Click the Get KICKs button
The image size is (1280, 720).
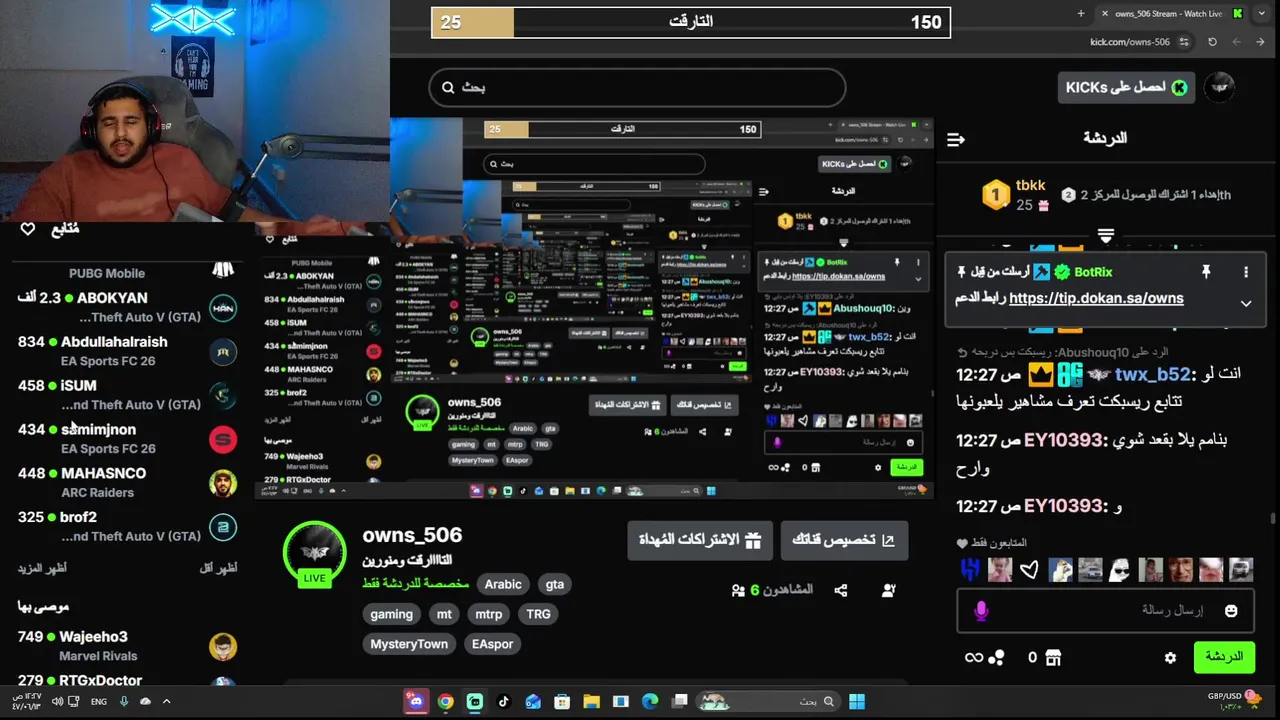click(1127, 87)
